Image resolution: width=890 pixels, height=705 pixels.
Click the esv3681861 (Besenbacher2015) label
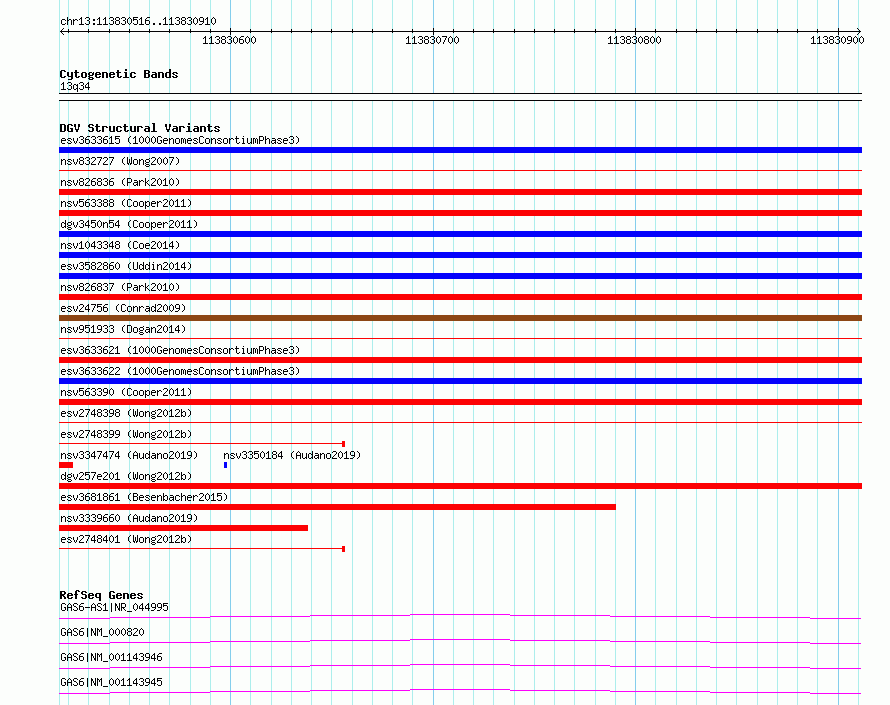(144, 497)
